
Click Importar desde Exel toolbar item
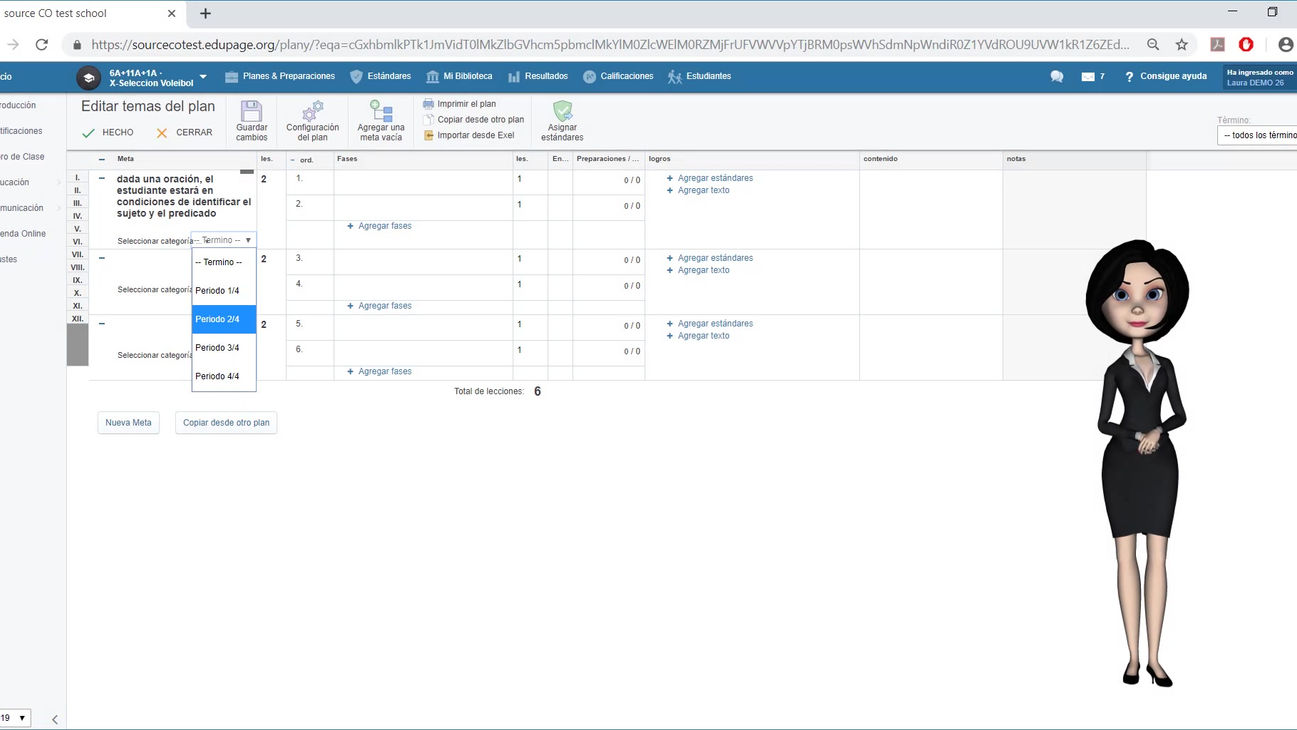click(468, 135)
